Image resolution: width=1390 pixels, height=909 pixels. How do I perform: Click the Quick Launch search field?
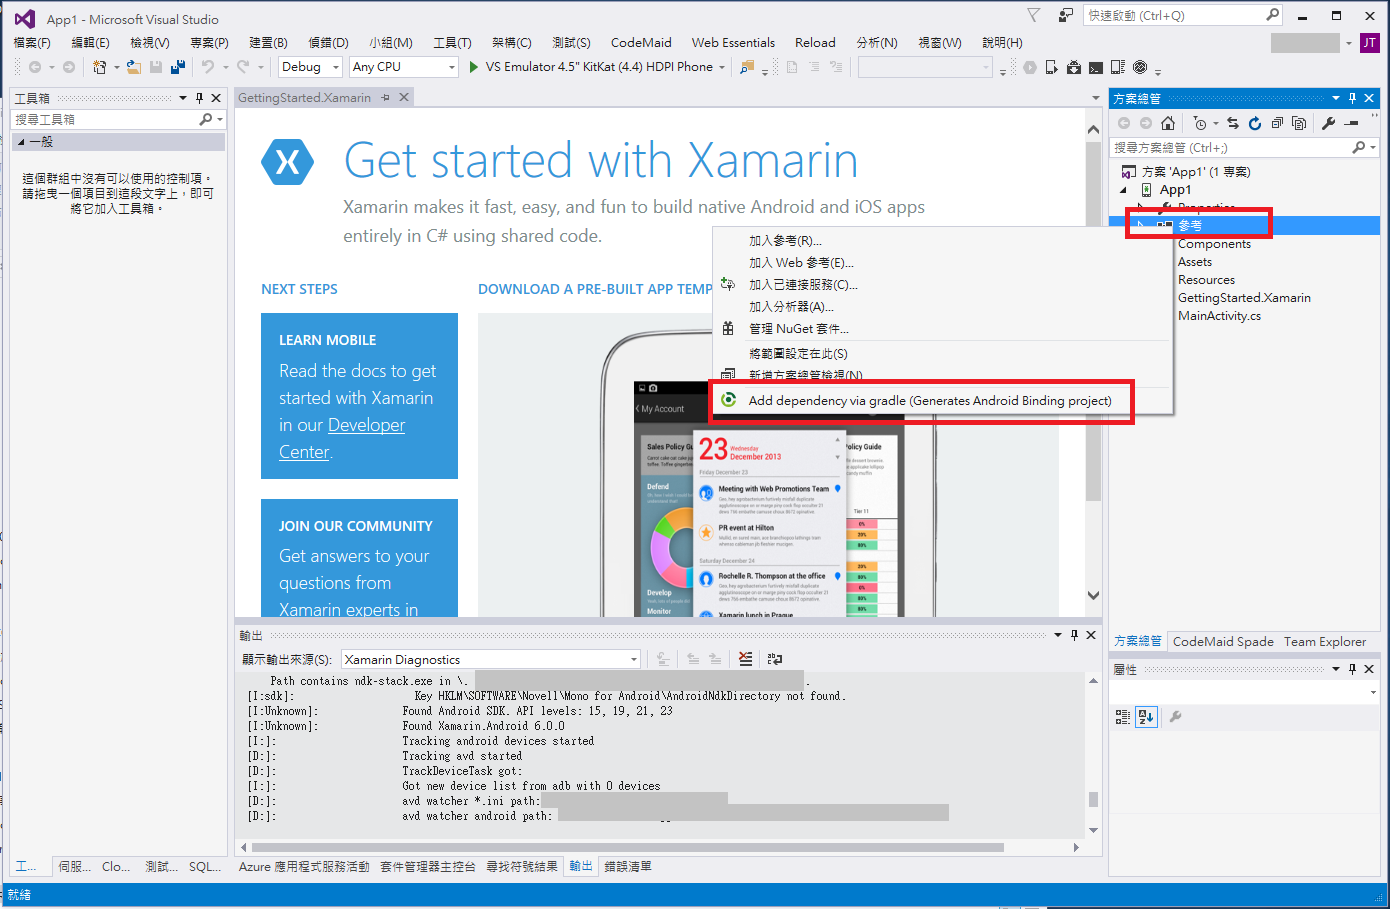click(x=1183, y=15)
